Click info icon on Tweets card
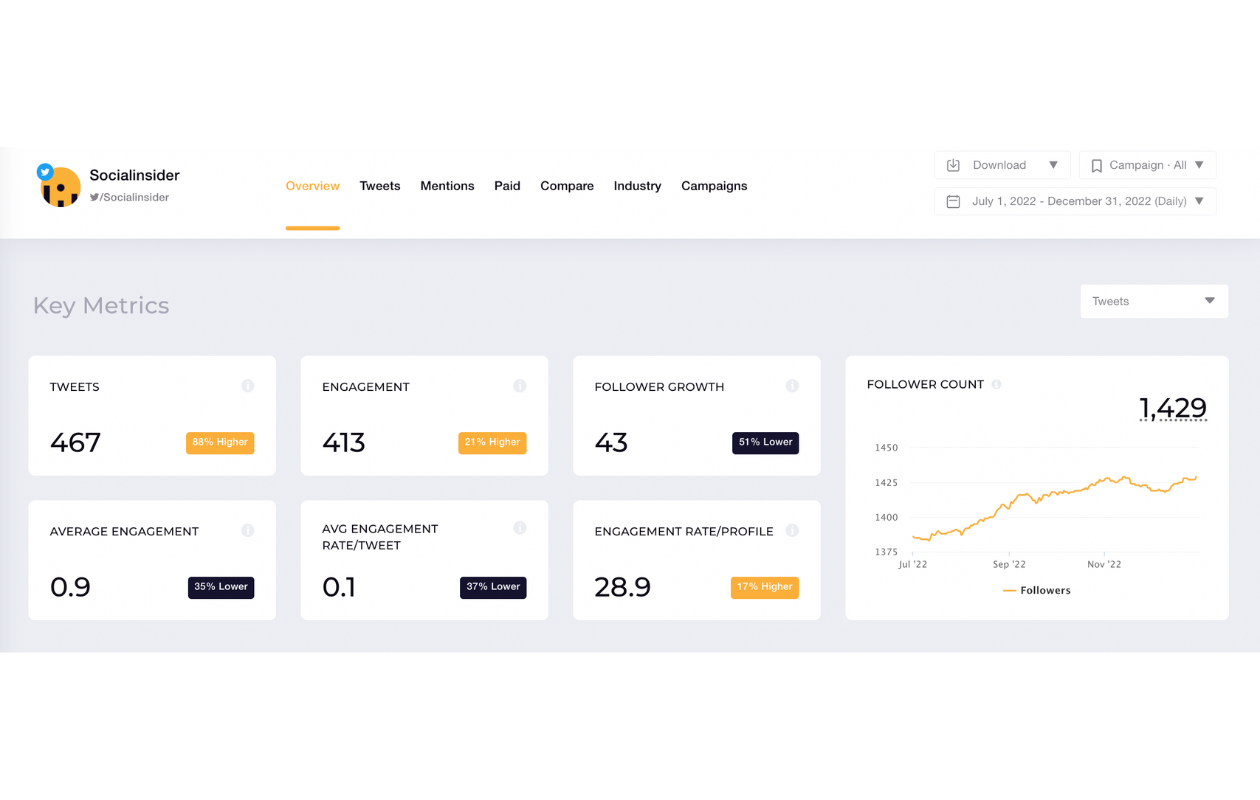The image size is (1260, 800). [248, 386]
